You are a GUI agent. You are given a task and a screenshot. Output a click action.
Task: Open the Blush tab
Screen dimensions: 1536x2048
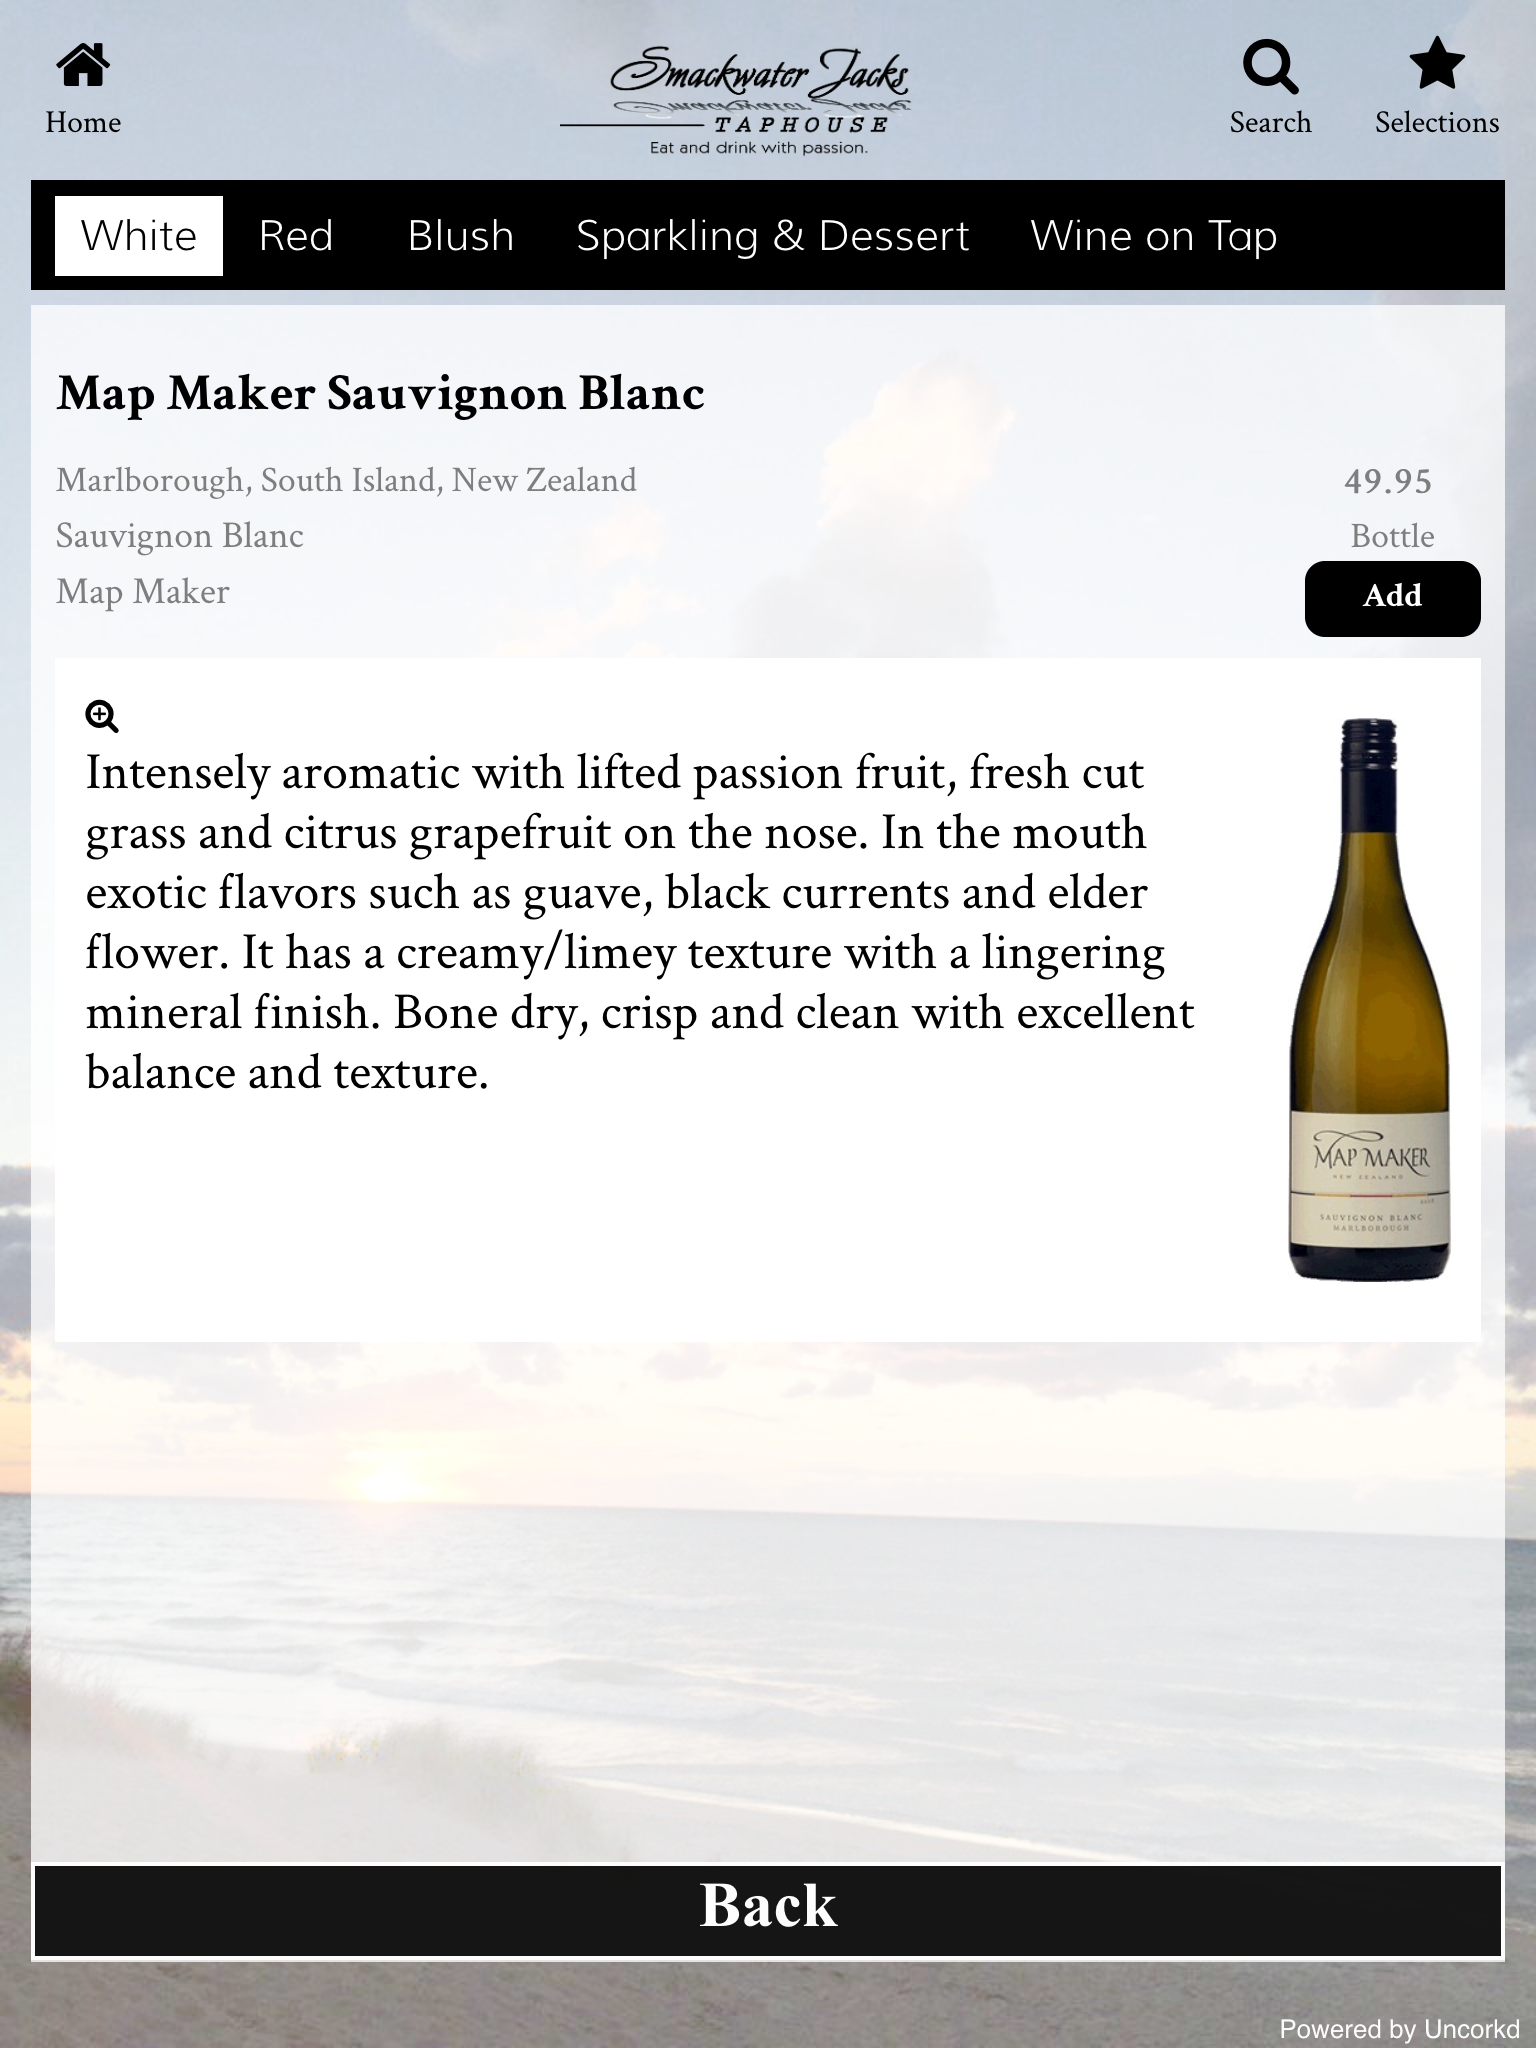coord(461,236)
